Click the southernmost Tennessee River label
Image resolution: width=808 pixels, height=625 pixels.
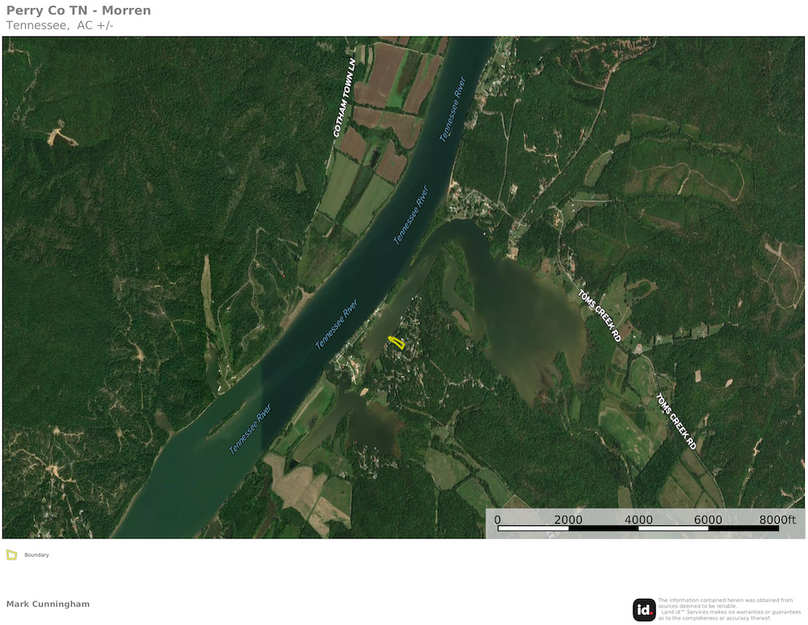click(249, 429)
